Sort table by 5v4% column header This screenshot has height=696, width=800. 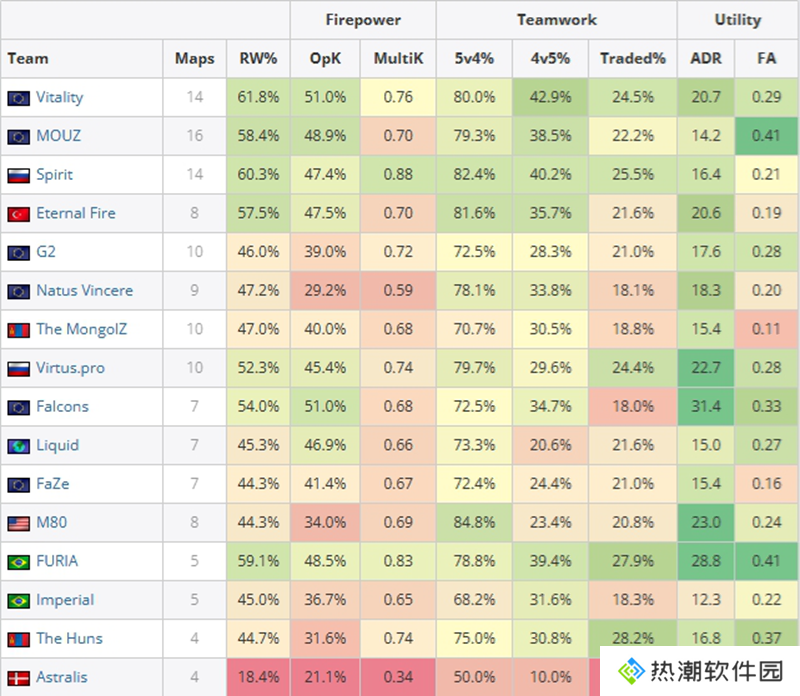coord(474,59)
